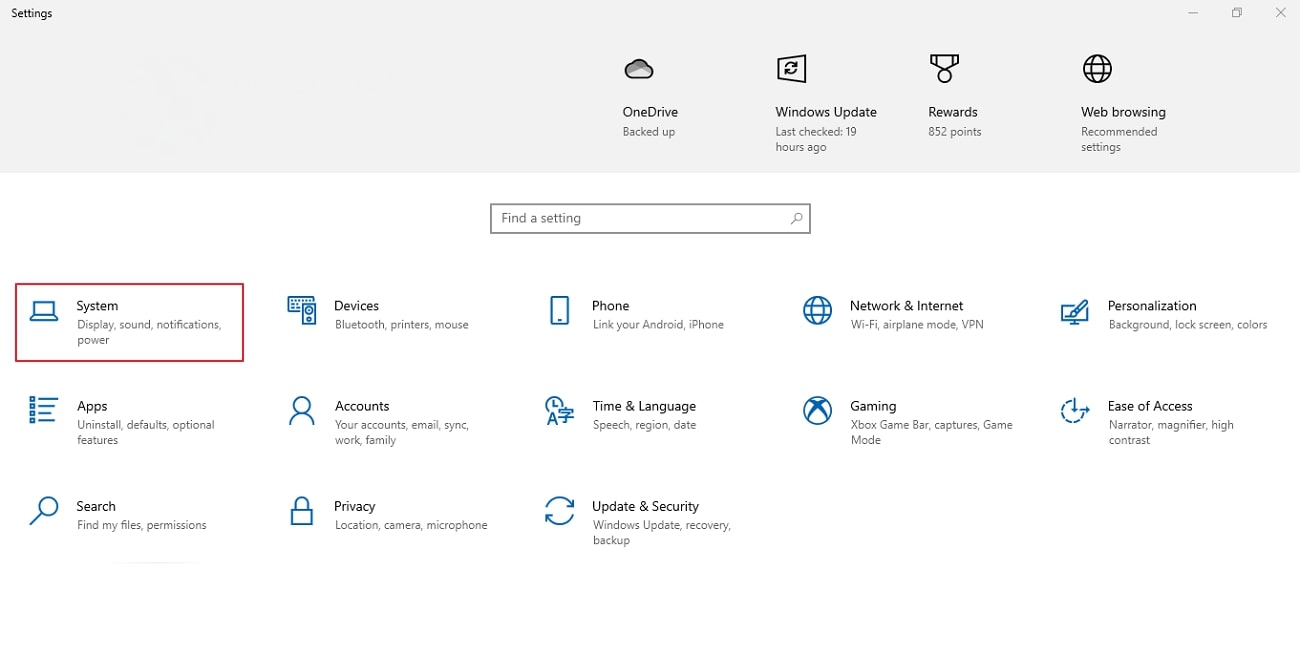Click the search magnifier icon
The width and height of the screenshot is (1300, 654).
pos(796,218)
